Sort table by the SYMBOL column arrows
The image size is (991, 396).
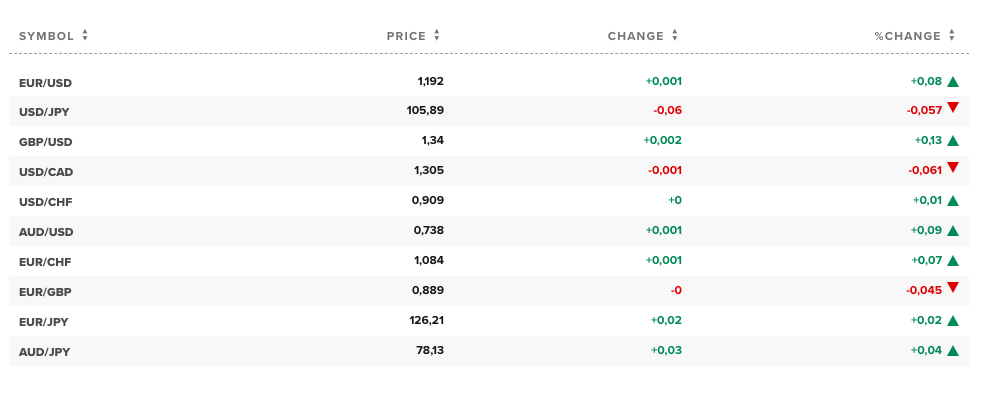(85, 36)
